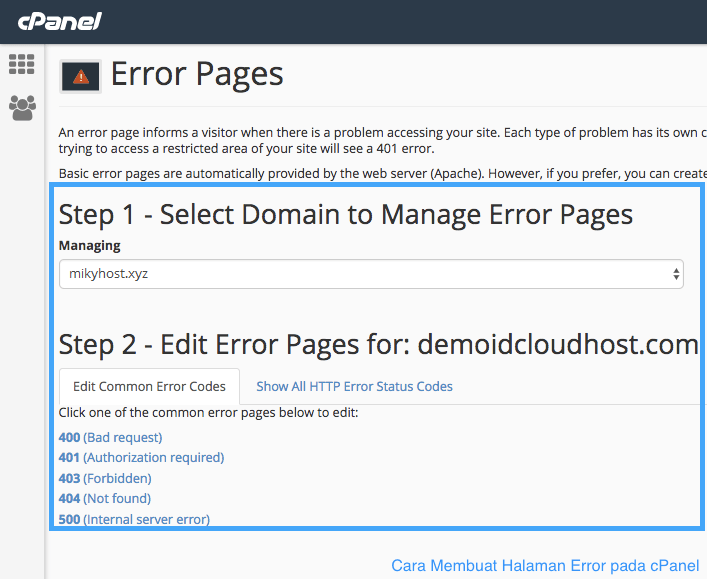This screenshot has width=707, height=579.
Task: Edit the 400 (Bad request) error page
Action: click(110, 437)
